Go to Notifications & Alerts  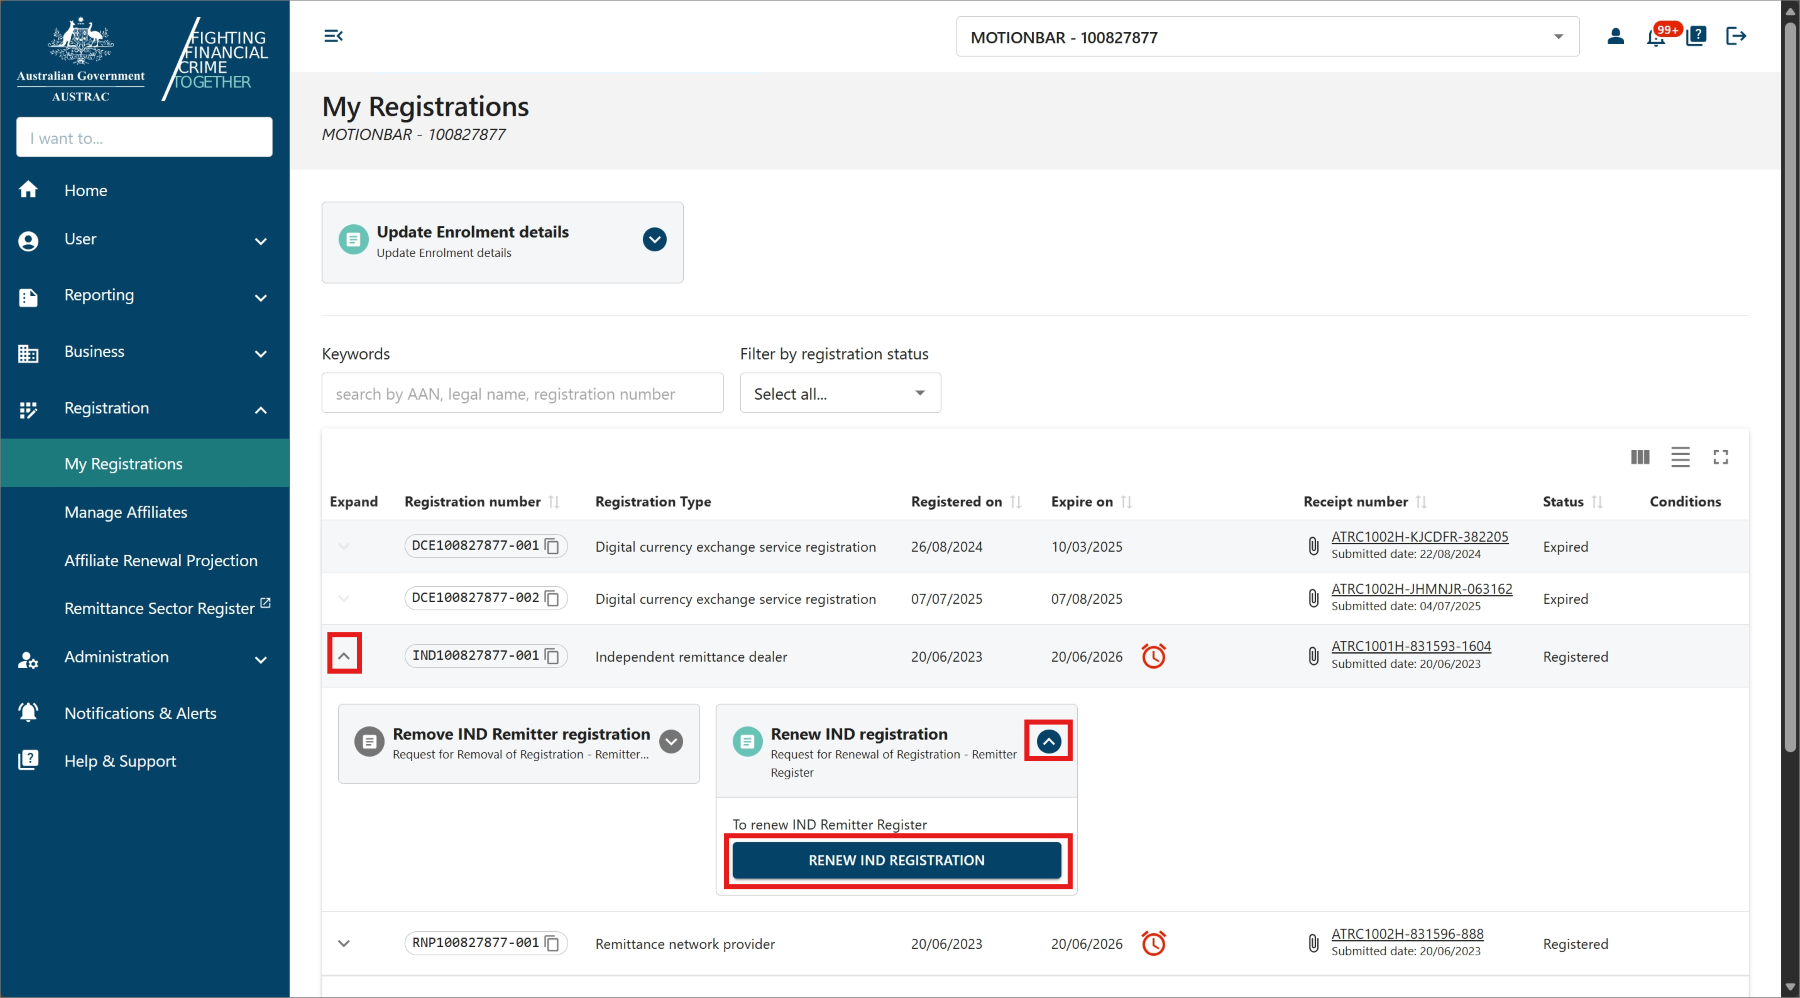pos(140,713)
